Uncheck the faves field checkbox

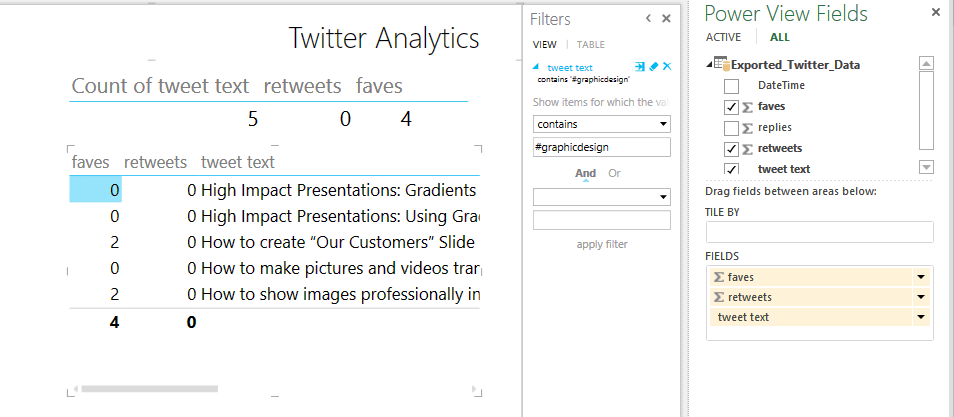[x=731, y=107]
